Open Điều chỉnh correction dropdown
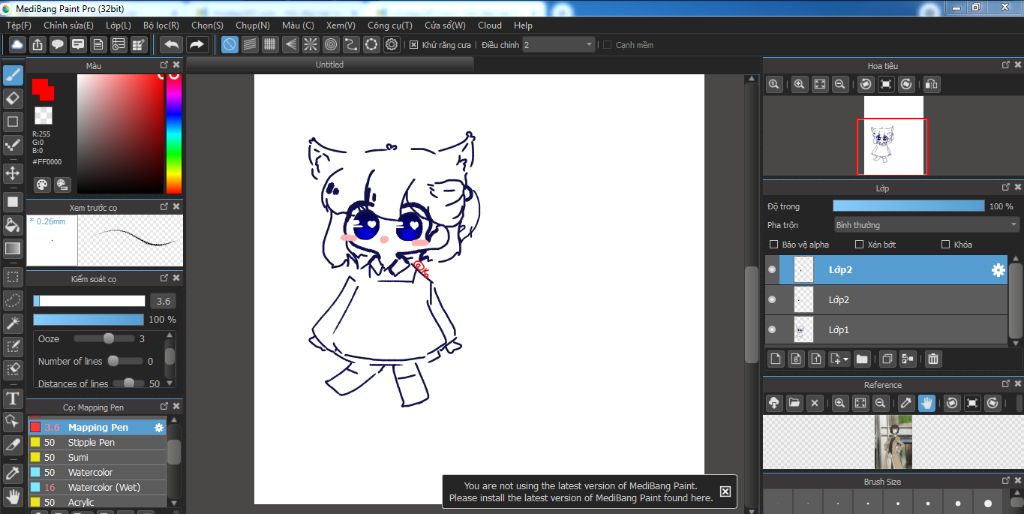1024x514 pixels. coord(559,45)
